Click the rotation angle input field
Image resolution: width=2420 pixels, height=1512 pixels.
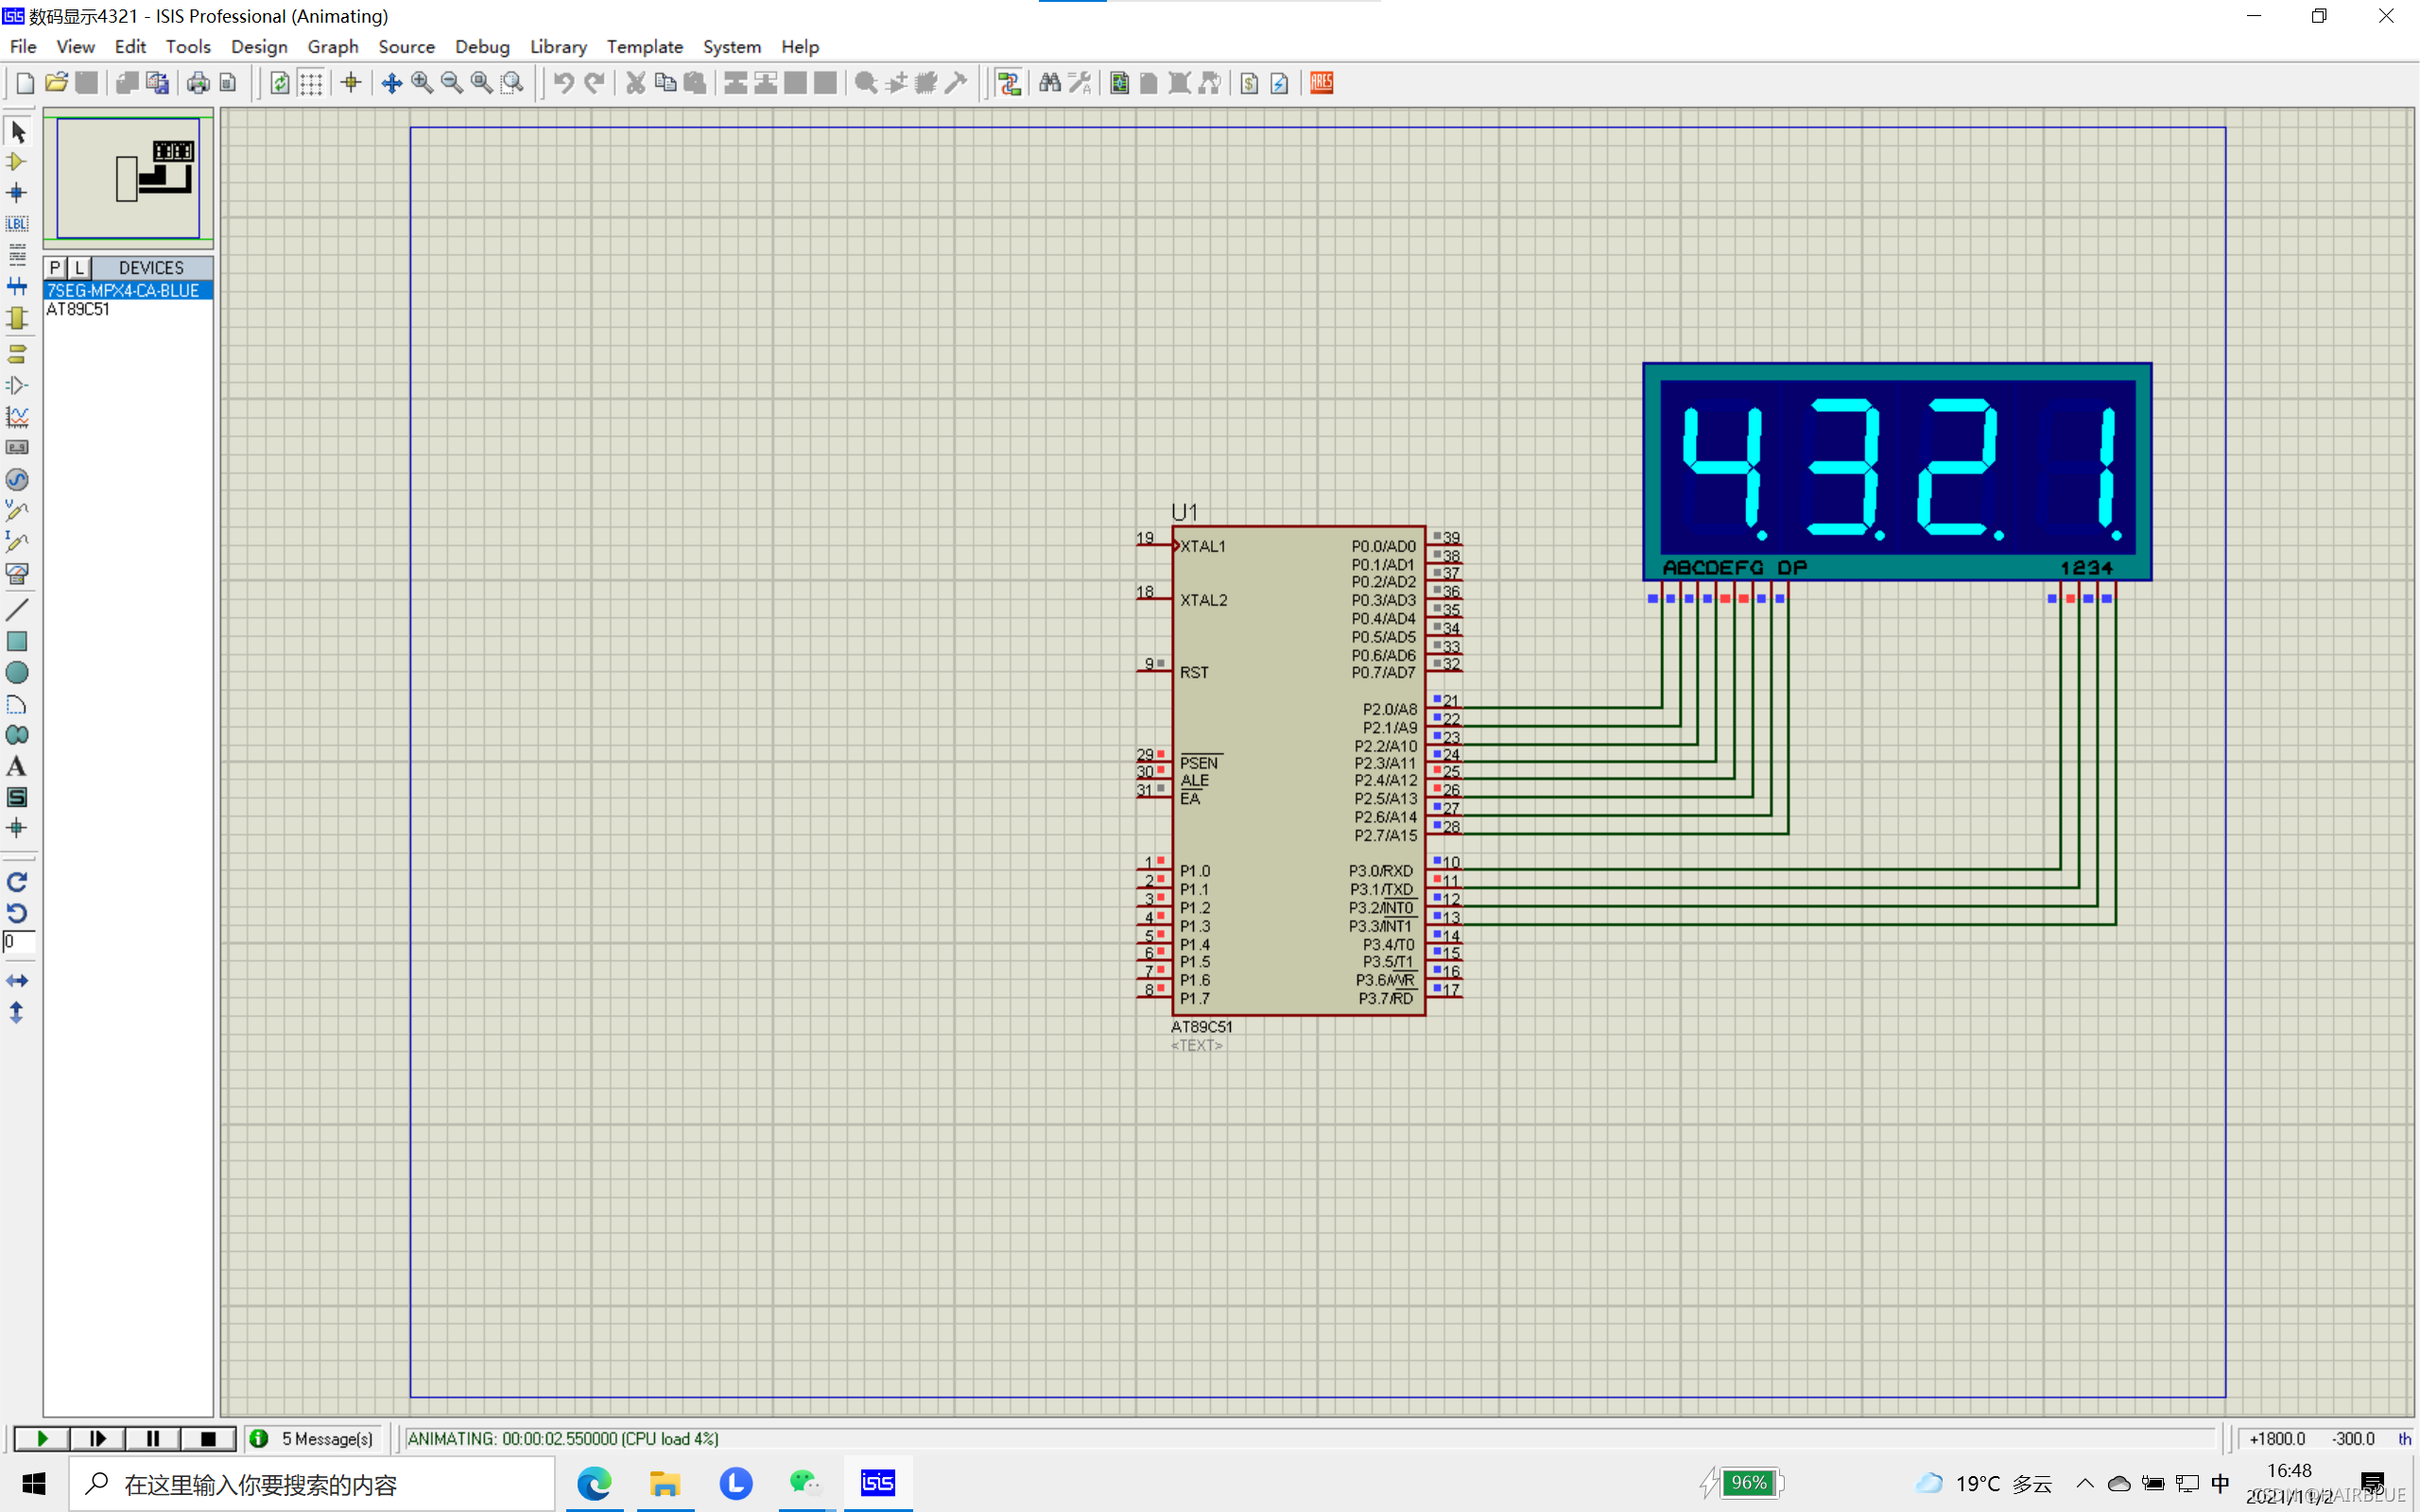coord(18,942)
